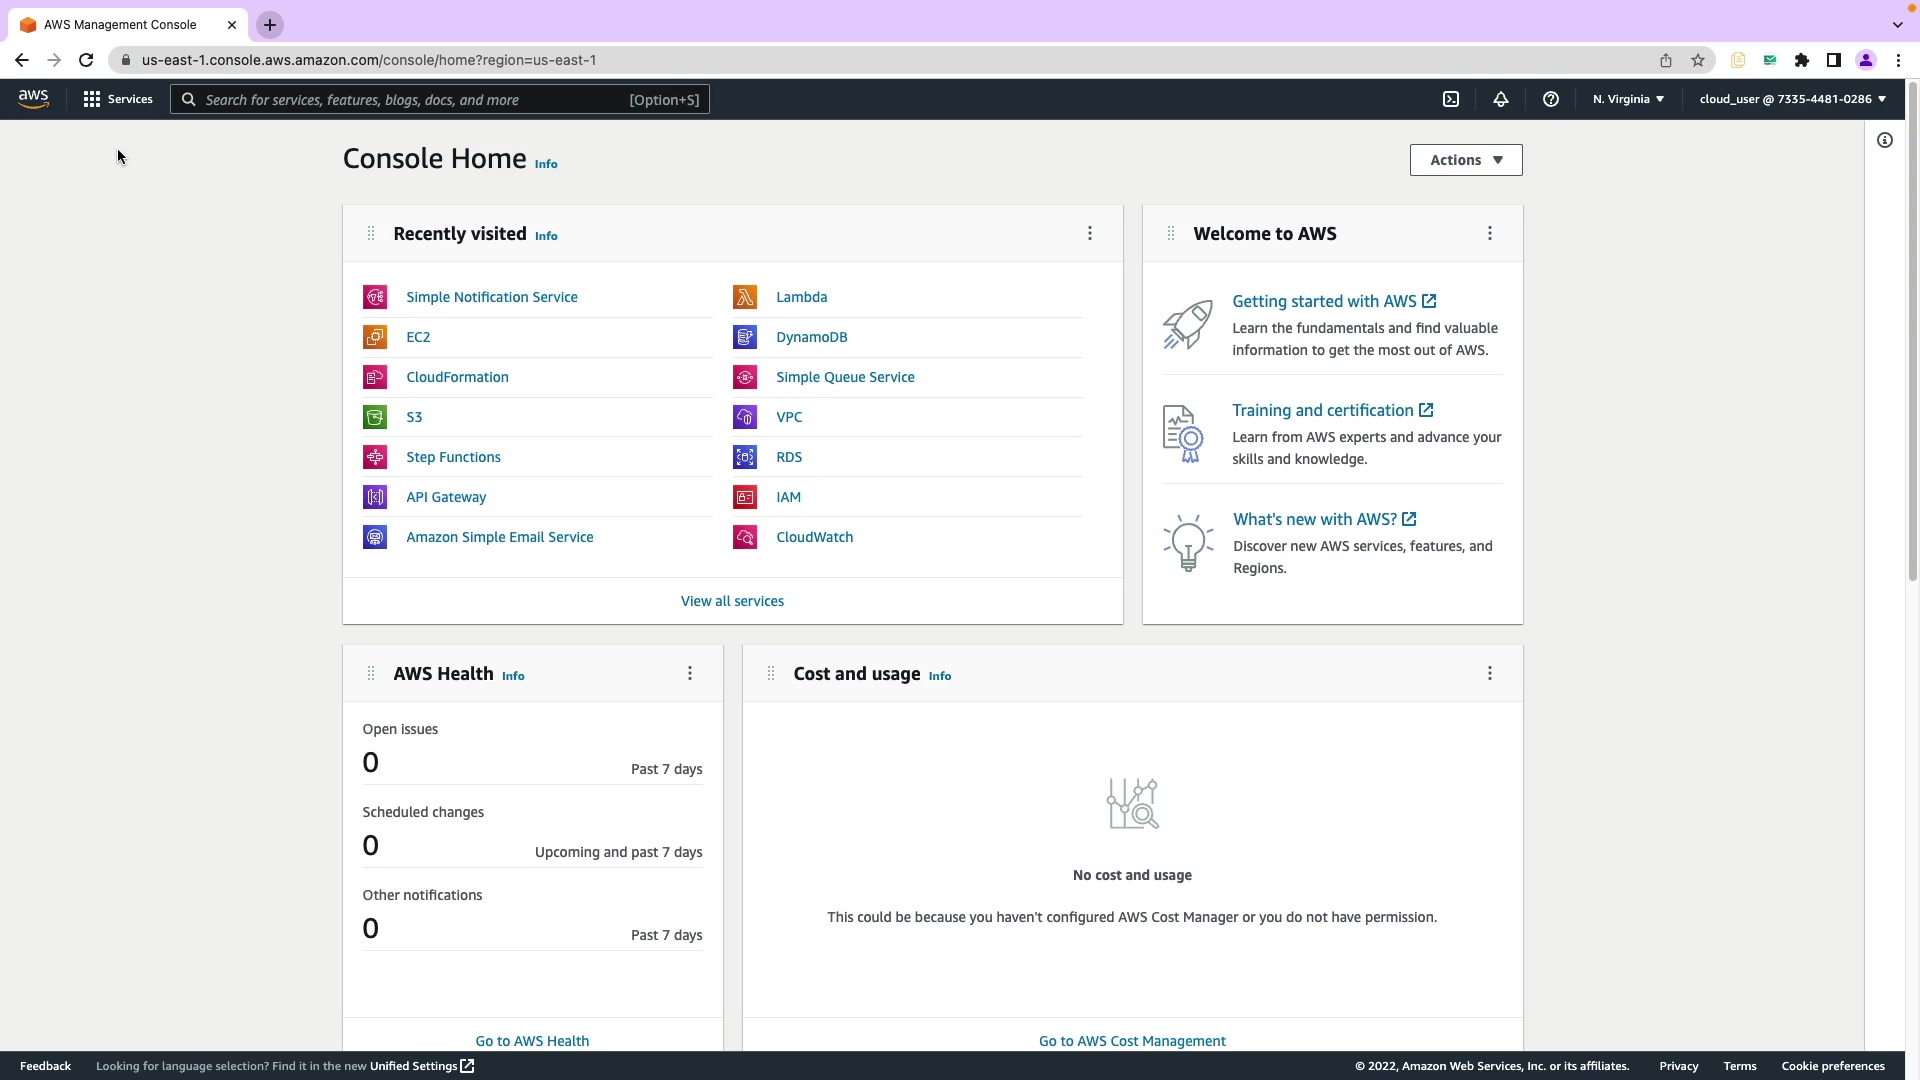Open Recently visited widget options menu
This screenshot has height=1080, width=1920.
point(1090,233)
